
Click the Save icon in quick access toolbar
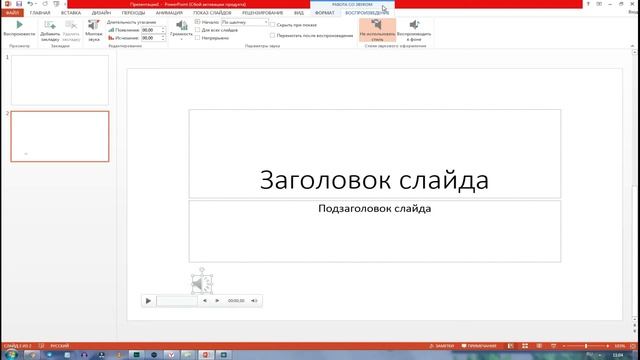coord(19,4)
